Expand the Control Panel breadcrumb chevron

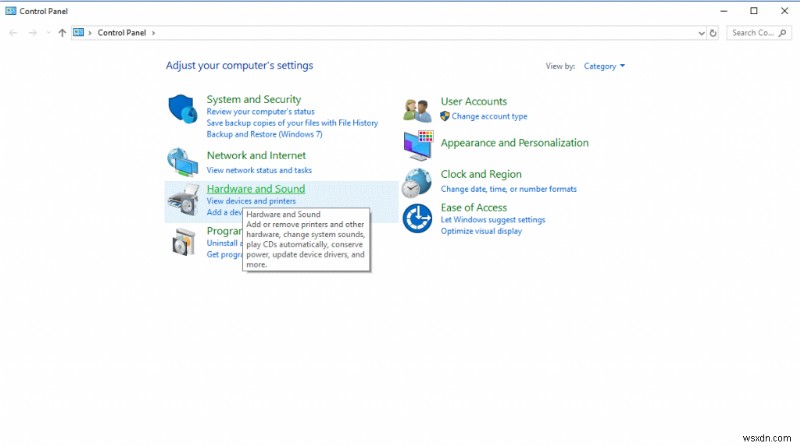[x=153, y=33]
